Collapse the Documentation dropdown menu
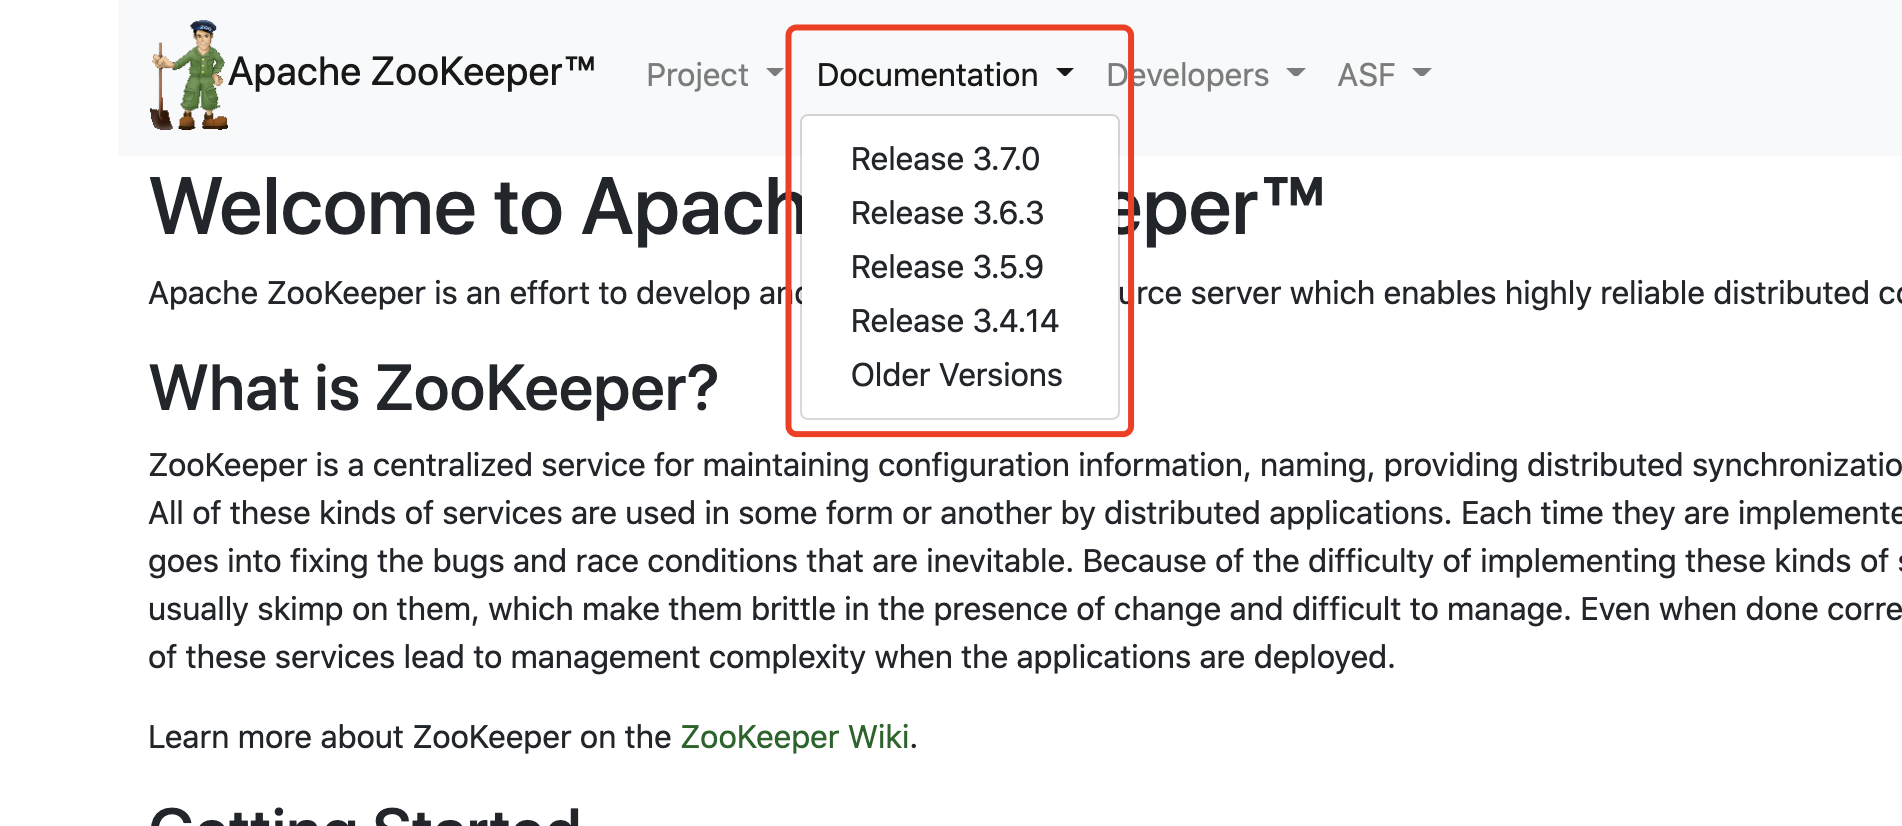Screen dimensions: 1902x826 (945, 75)
